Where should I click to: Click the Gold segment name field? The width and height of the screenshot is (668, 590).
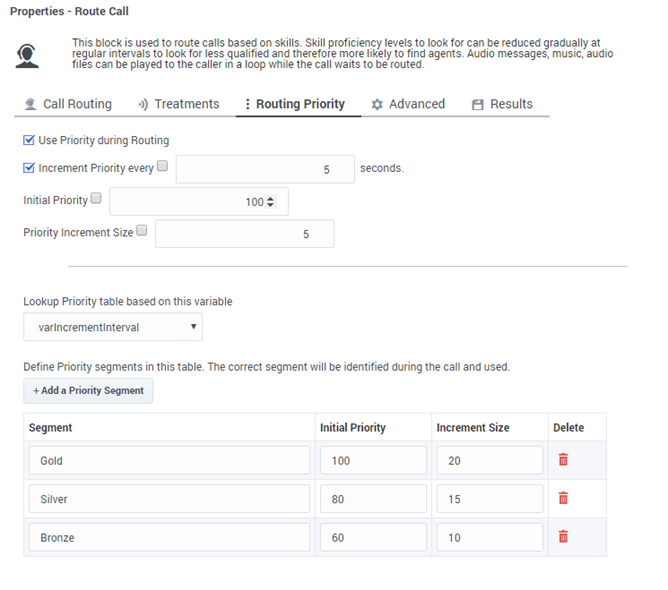tap(169, 460)
